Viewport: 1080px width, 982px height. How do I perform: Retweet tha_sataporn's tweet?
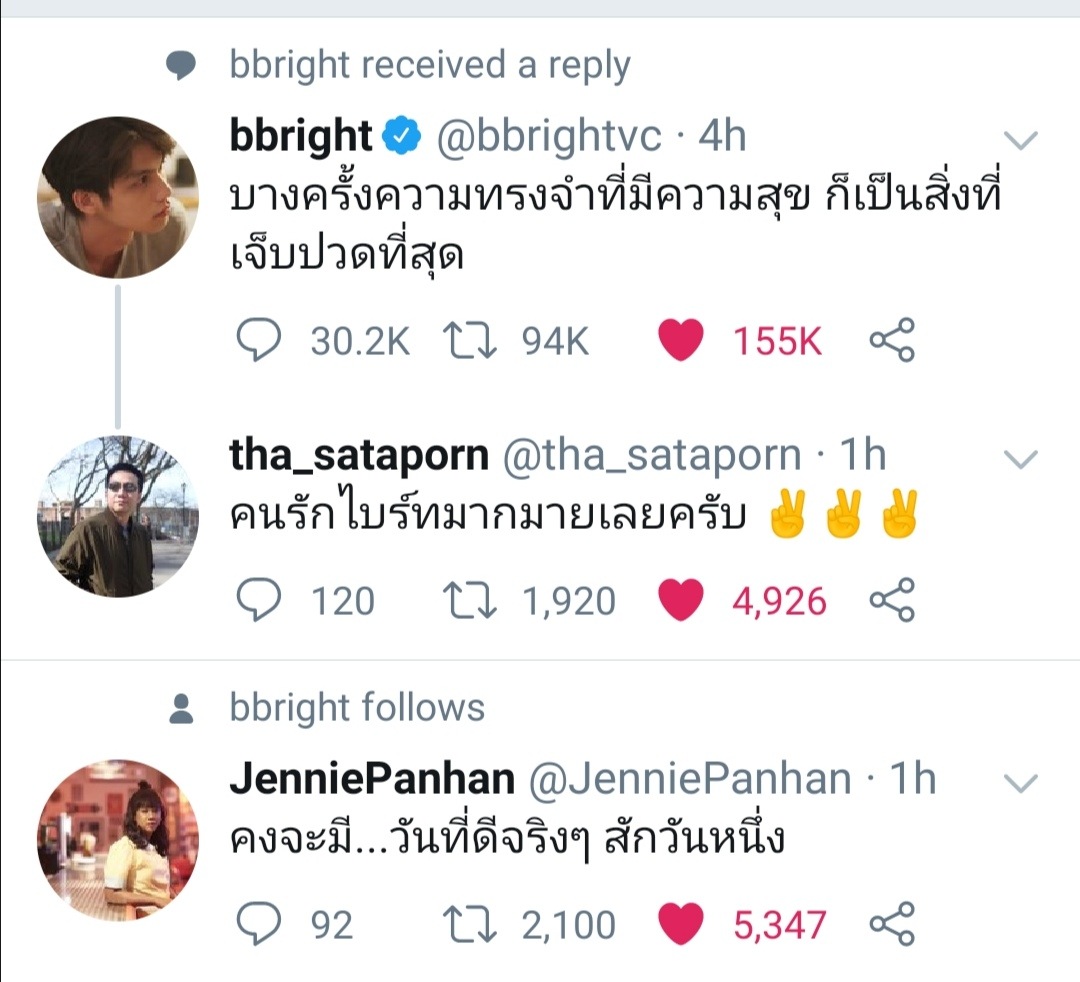pyautogui.click(x=470, y=600)
